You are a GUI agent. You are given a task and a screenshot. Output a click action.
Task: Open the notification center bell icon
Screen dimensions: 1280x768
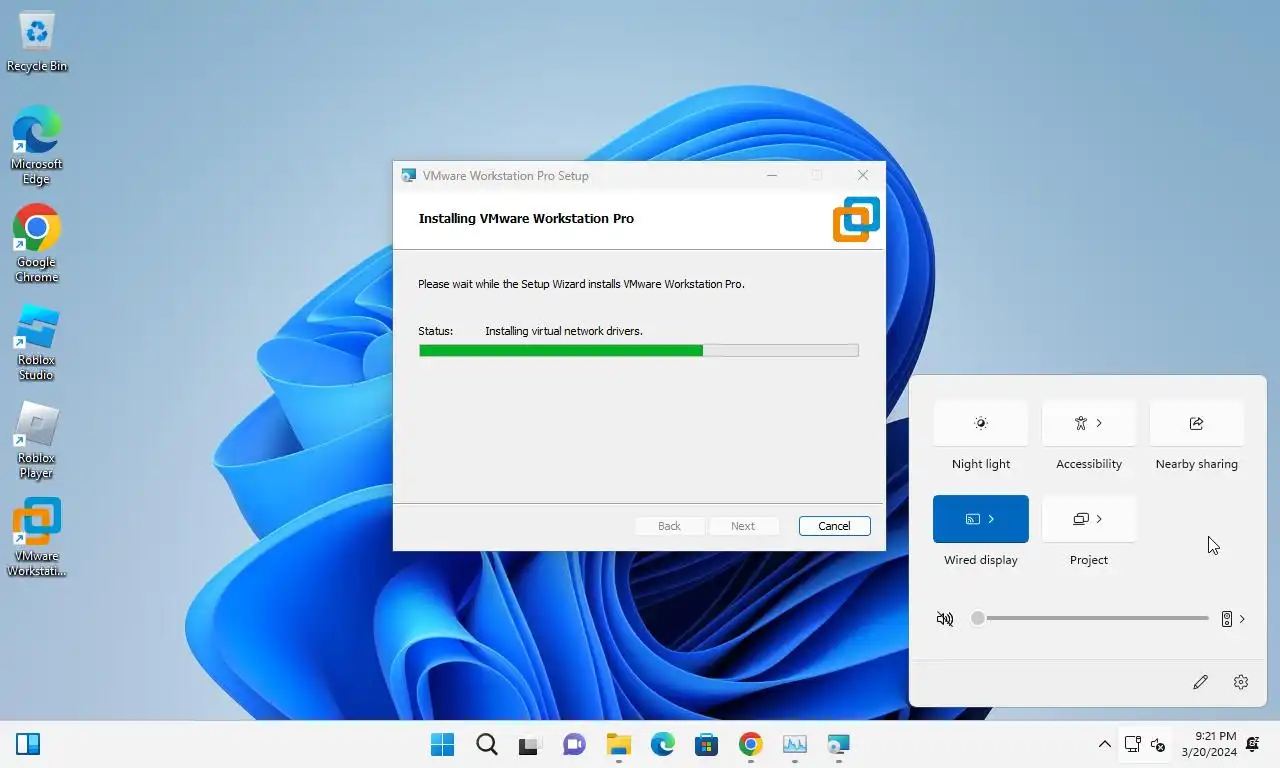pyautogui.click(x=1253, y=744)
